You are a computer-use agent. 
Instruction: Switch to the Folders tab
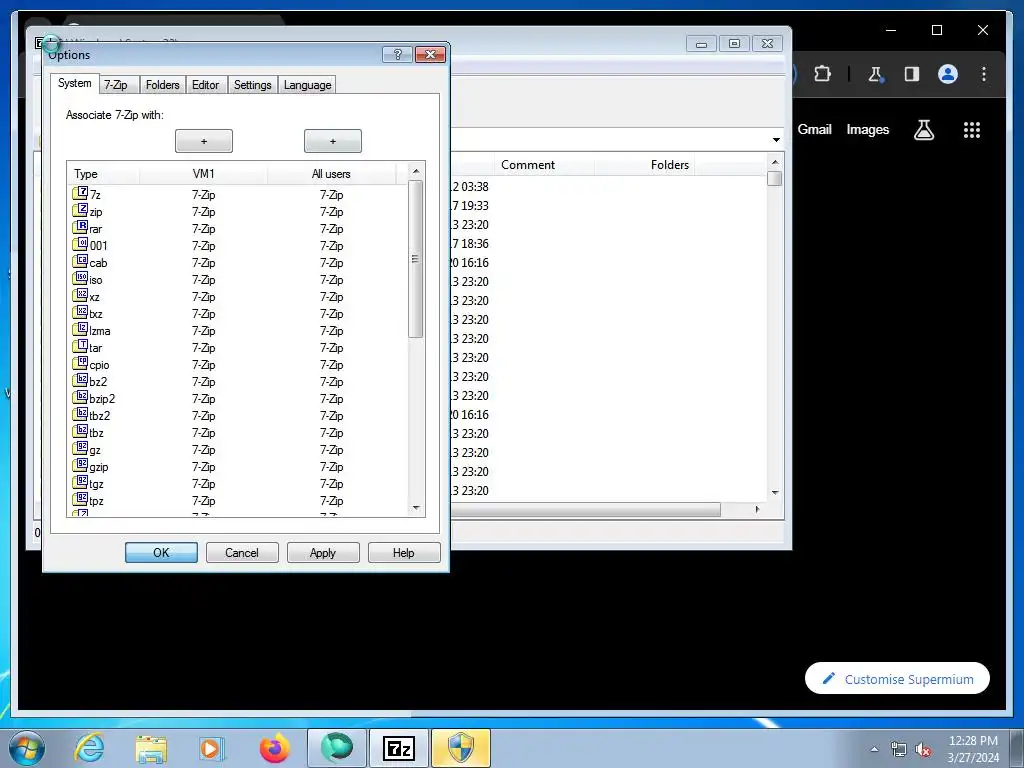click(163, 85)
